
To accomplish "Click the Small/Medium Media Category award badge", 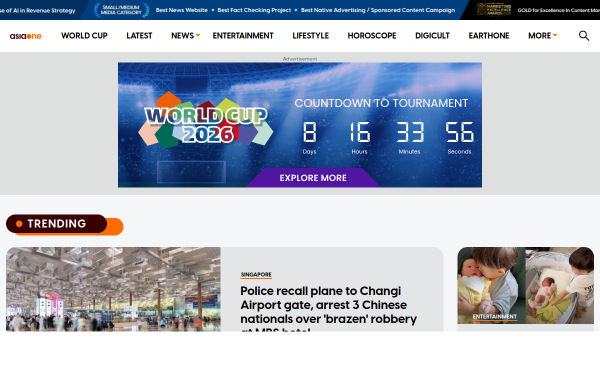I will pyautogui.click(x=121, y=10).
